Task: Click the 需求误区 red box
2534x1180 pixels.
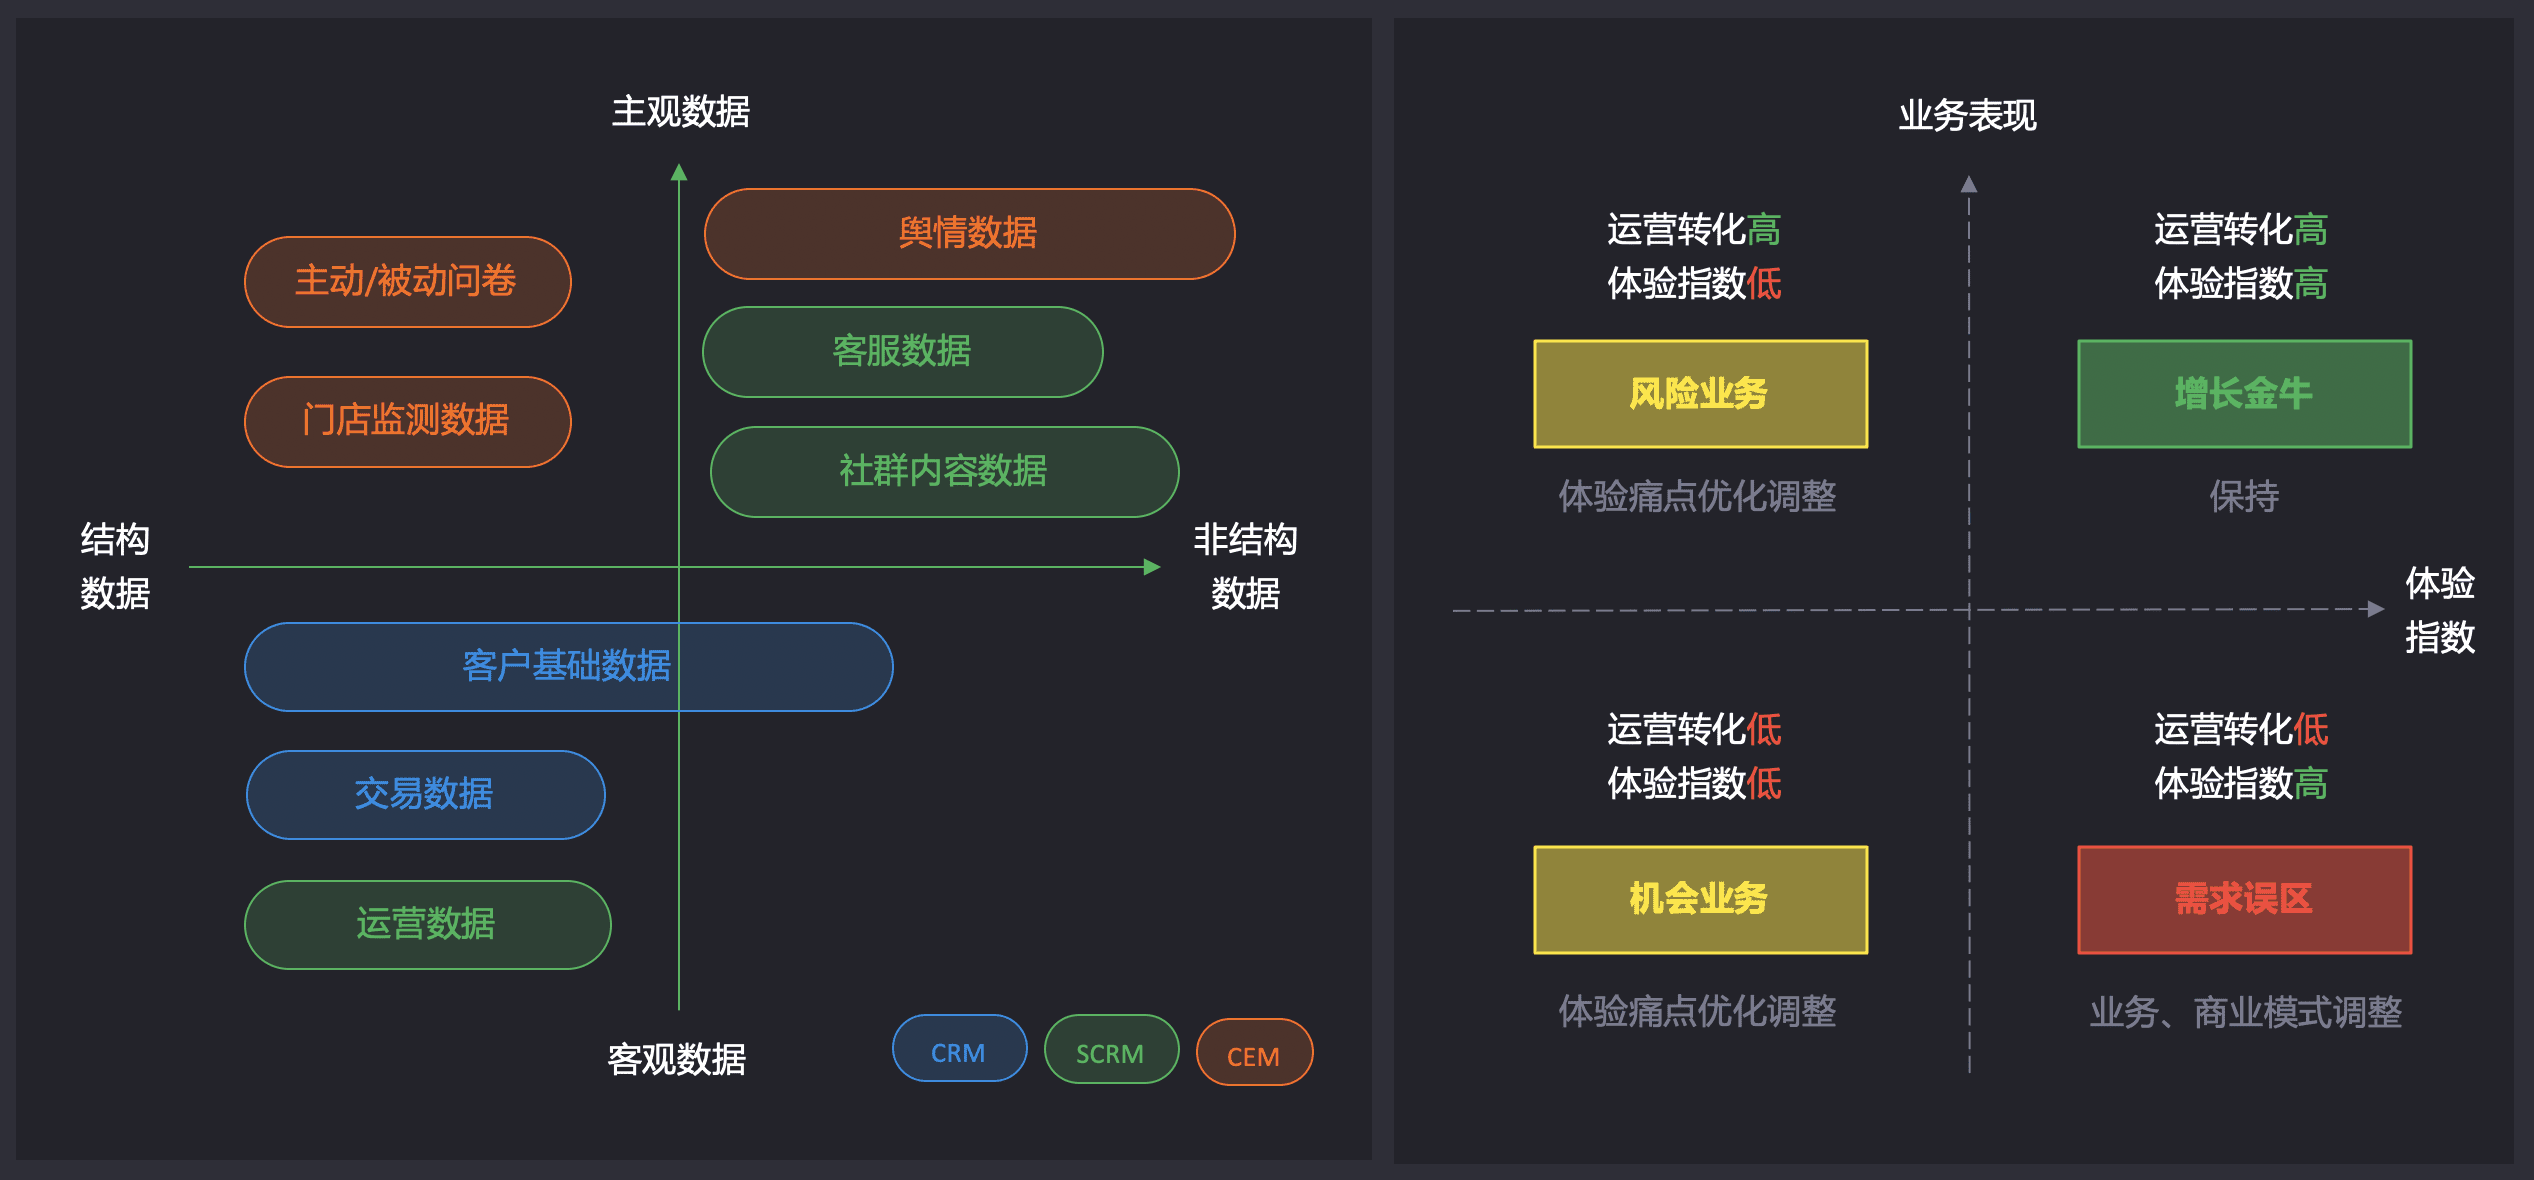Action: 2244,900
